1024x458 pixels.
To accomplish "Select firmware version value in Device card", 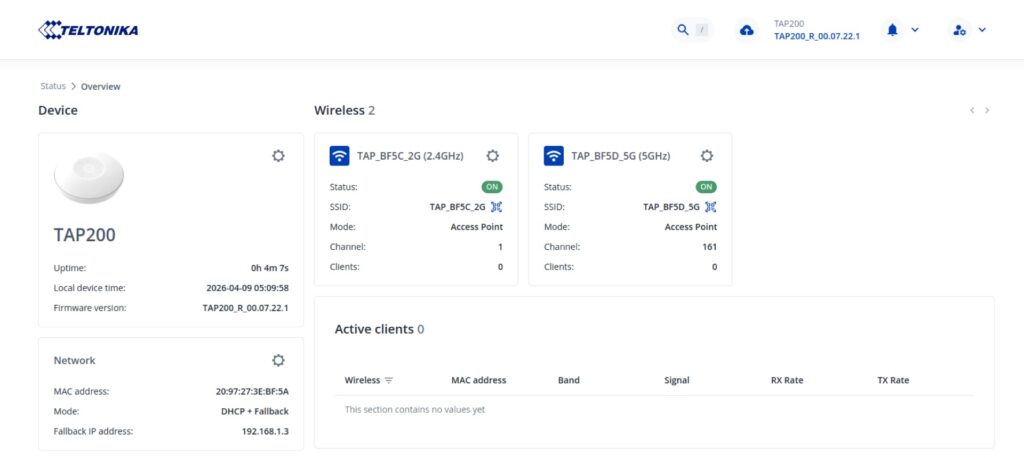I will click(246, 308).
